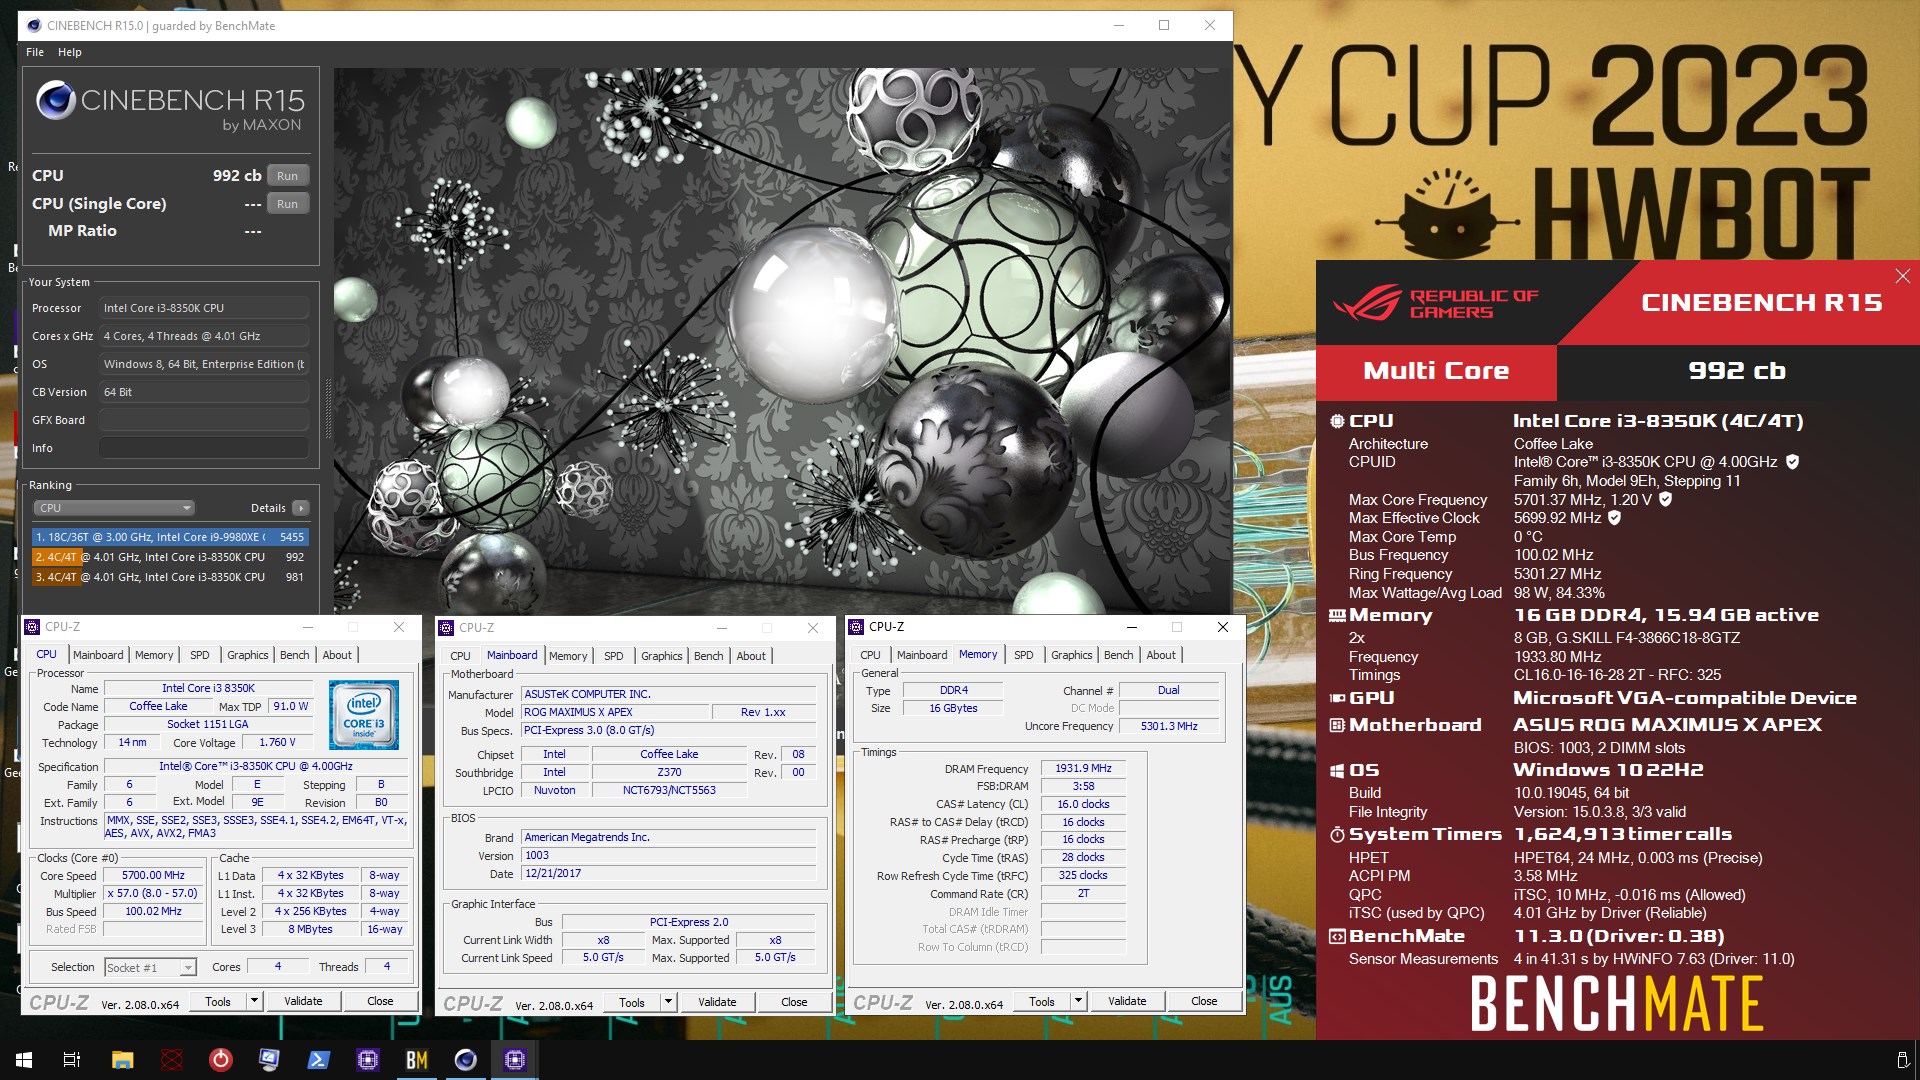Click the GFX Board field

pos(204,420)
